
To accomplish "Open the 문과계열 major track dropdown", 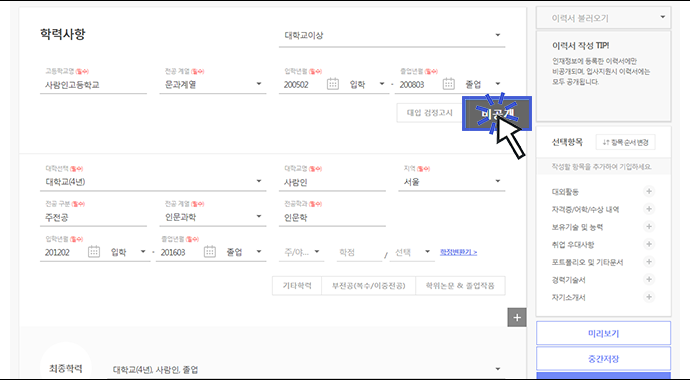I will [x=213, y=84].
